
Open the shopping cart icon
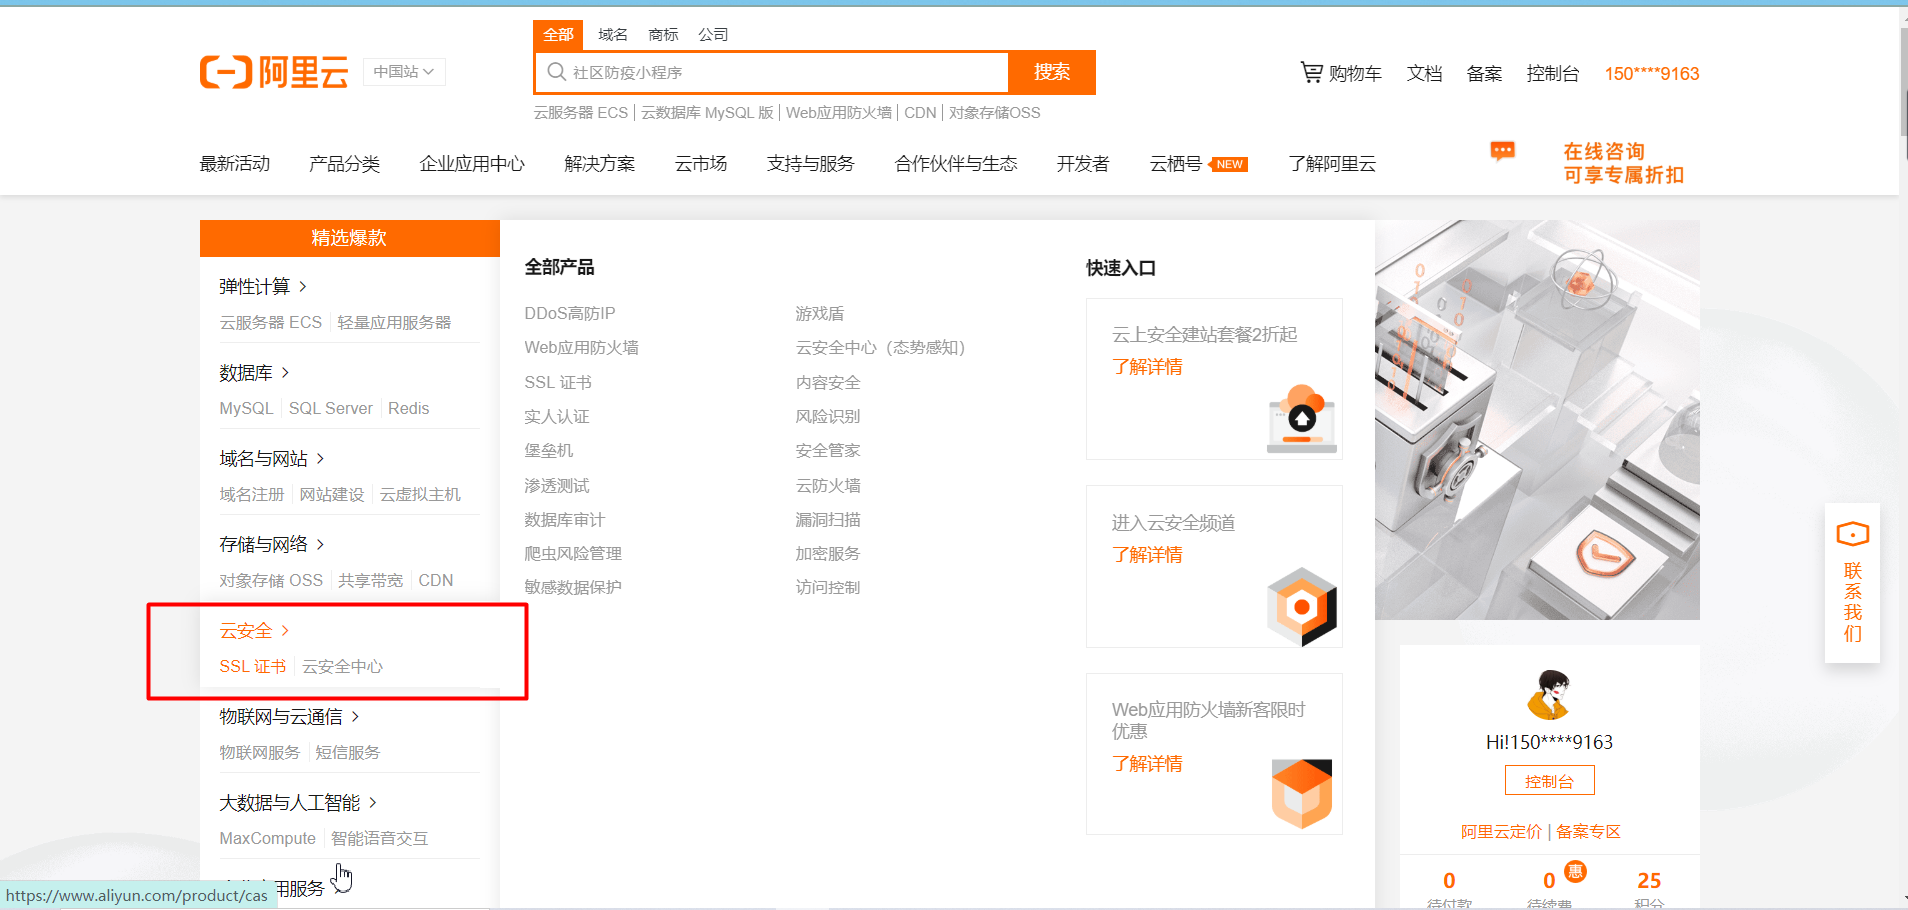coord(1311,72)
